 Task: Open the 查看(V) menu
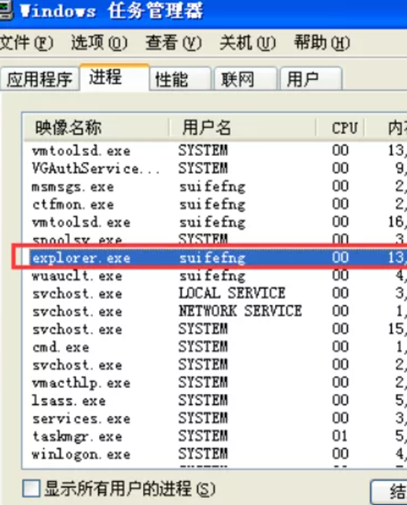[173, 43]
